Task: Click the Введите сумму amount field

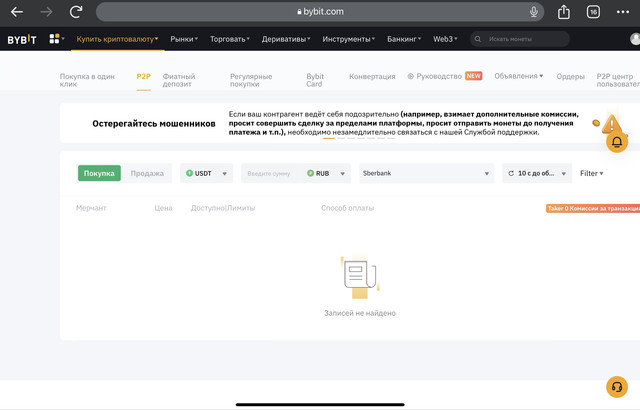Action: point(269,173)
